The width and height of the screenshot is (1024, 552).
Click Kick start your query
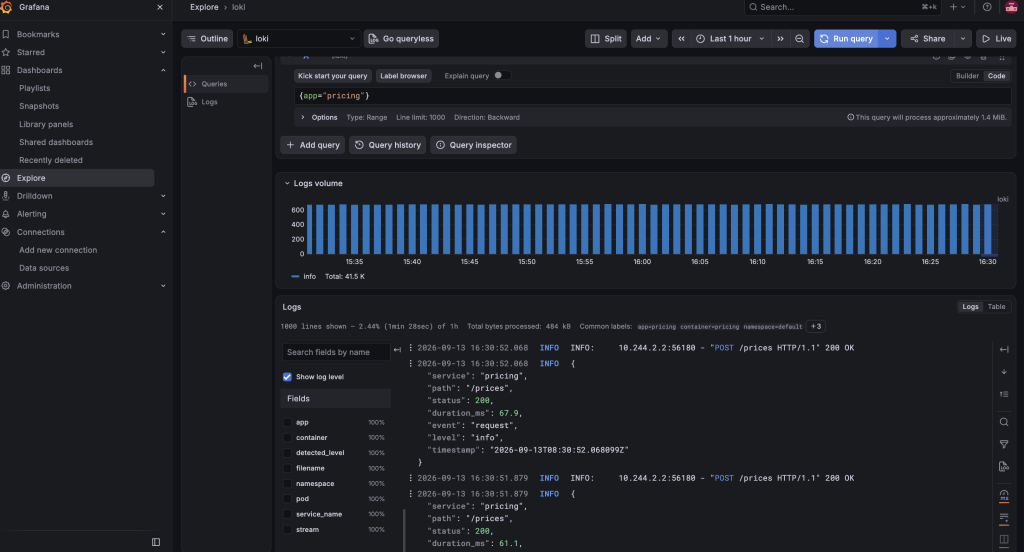coord(332,76)
